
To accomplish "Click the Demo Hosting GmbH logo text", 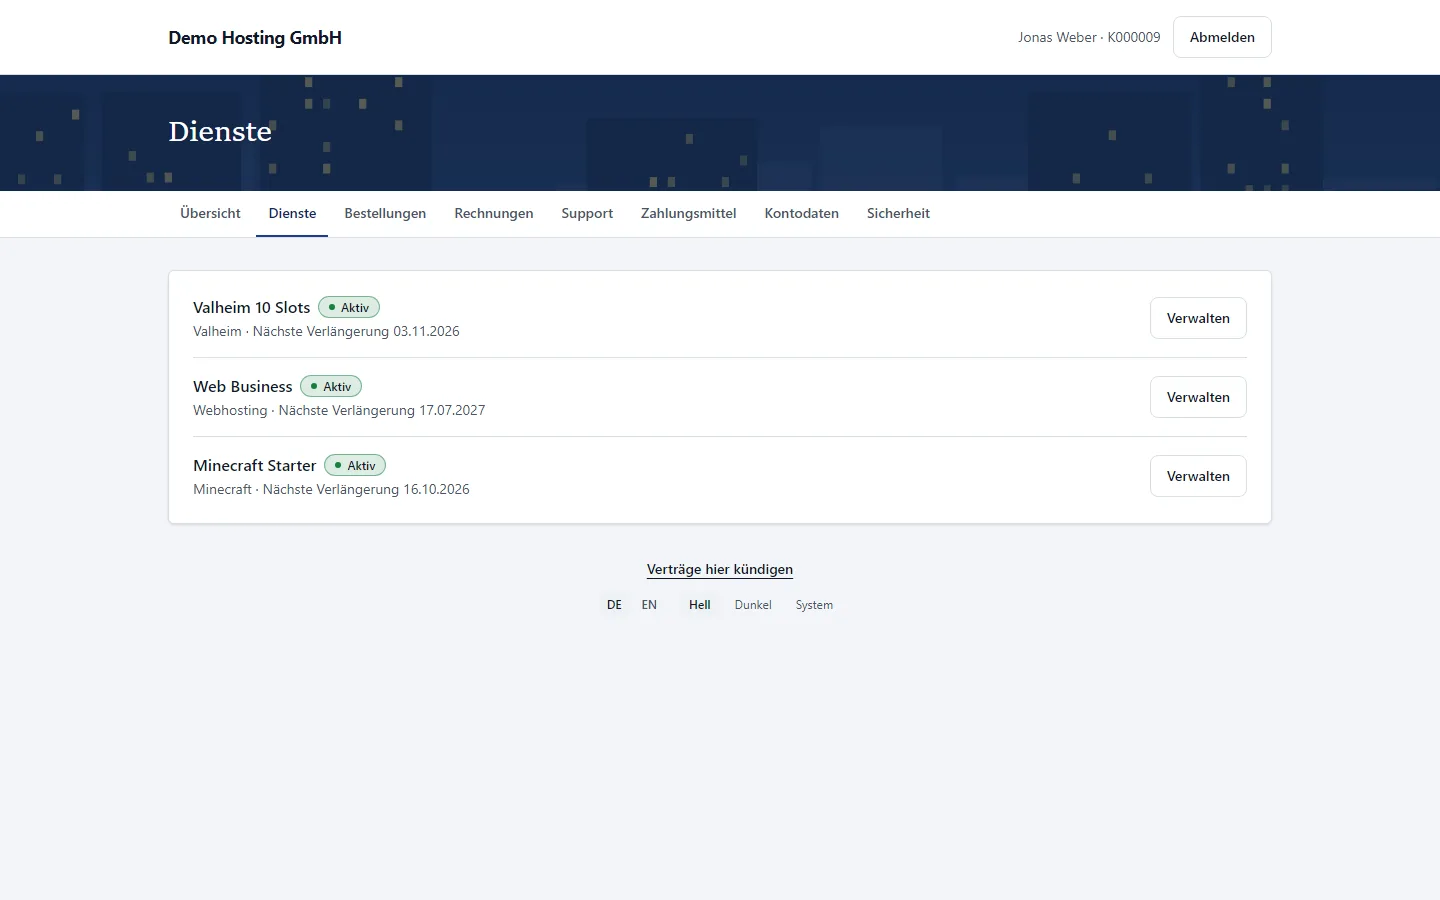I will (x=255, y=37).
